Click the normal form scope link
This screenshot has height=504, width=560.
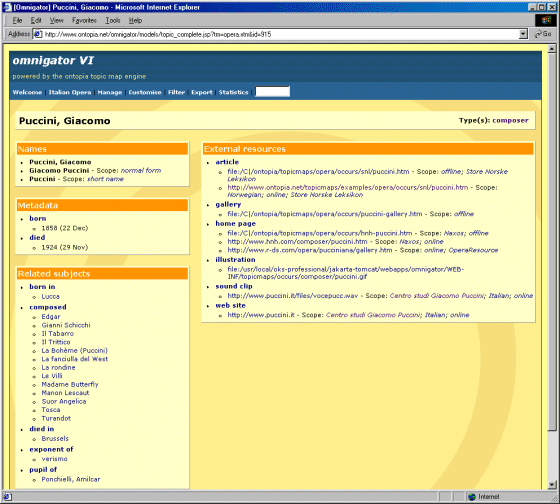click(x=141, y=170)
